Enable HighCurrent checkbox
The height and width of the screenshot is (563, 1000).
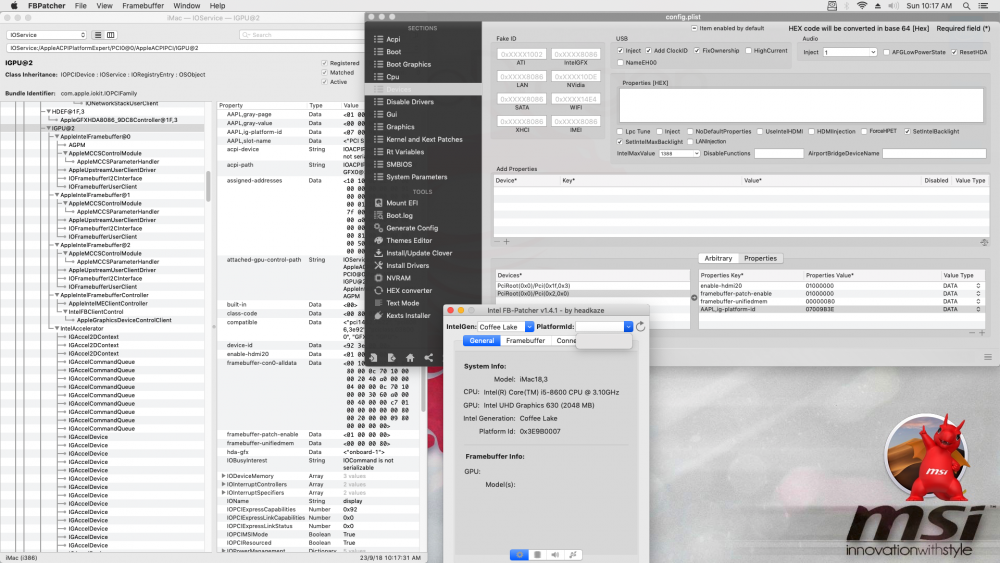click(x=748, y=50)
